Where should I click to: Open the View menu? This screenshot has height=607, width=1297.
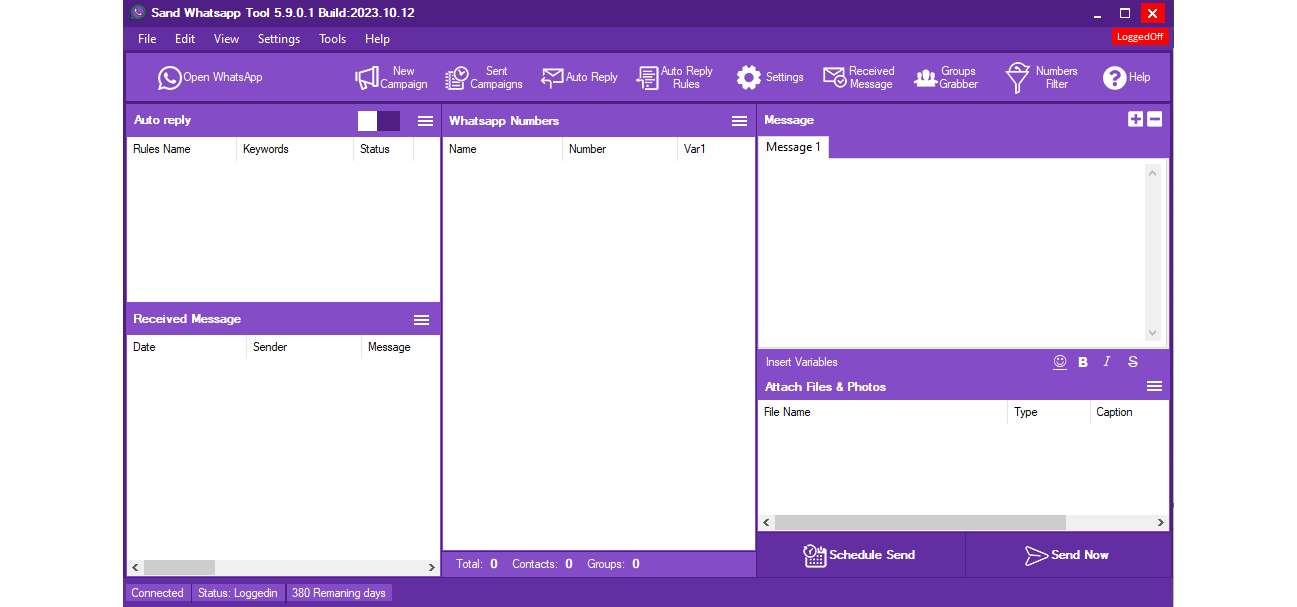226,39
